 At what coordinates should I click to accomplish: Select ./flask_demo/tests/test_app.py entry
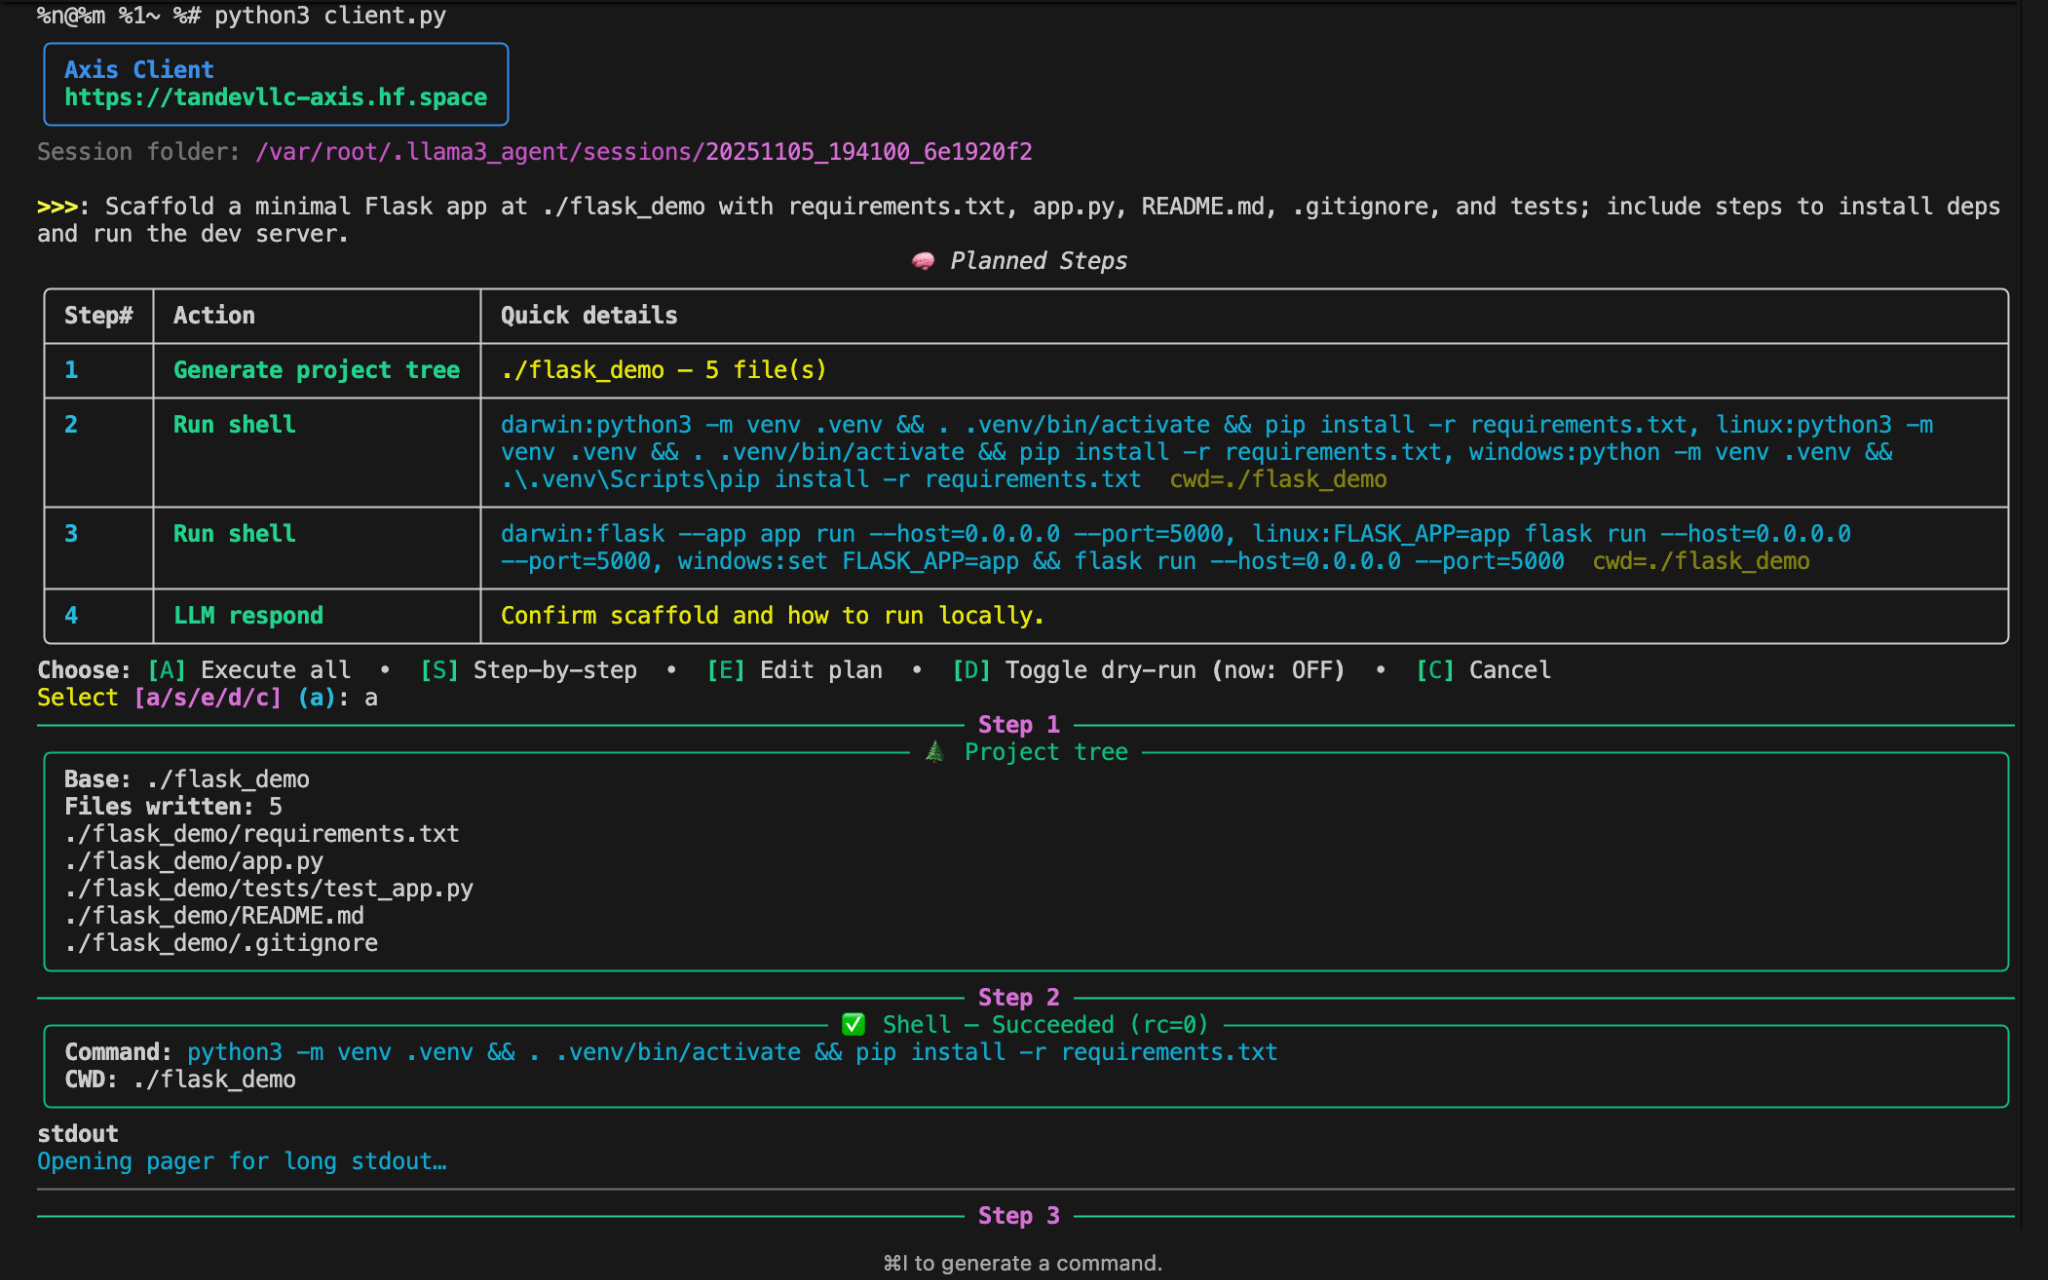pos(269,888)
